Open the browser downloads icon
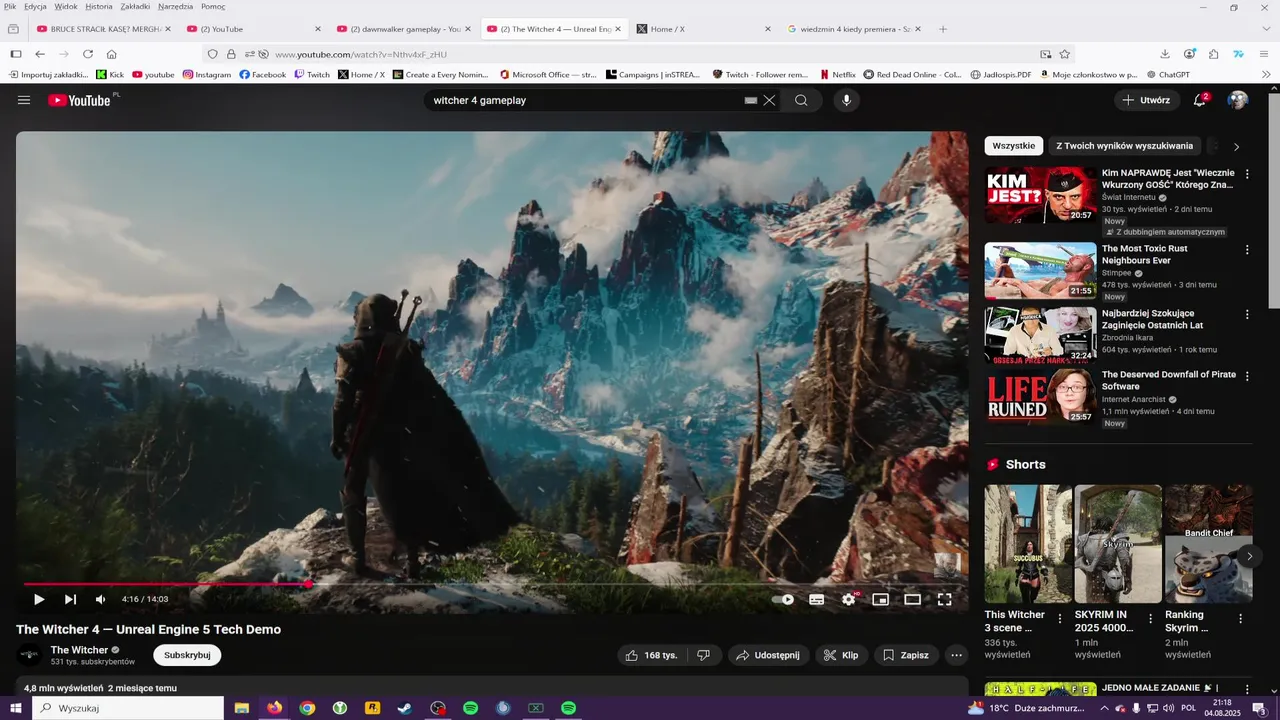1280x720 pixels. point(1165,54)
